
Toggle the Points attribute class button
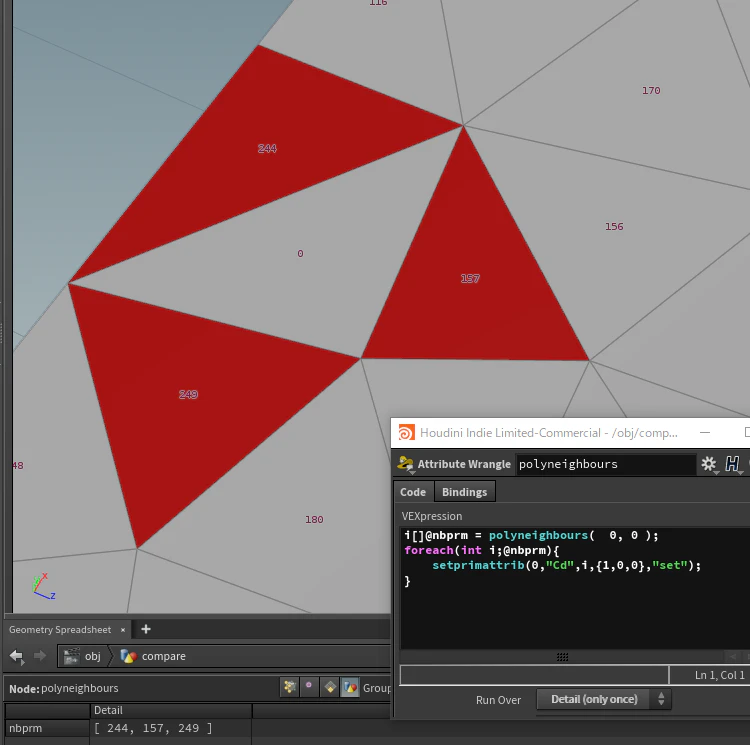289,688
